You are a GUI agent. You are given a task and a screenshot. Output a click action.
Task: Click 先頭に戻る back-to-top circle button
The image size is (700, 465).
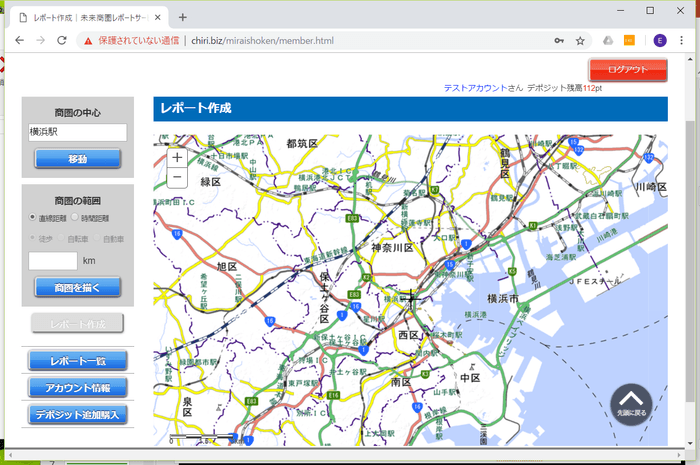click(631, 404)
